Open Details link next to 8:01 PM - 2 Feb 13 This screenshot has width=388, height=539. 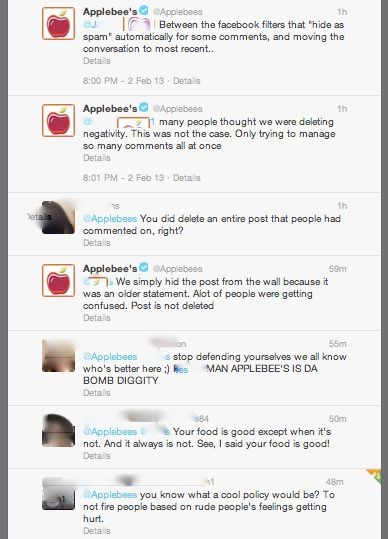point(187,178)
